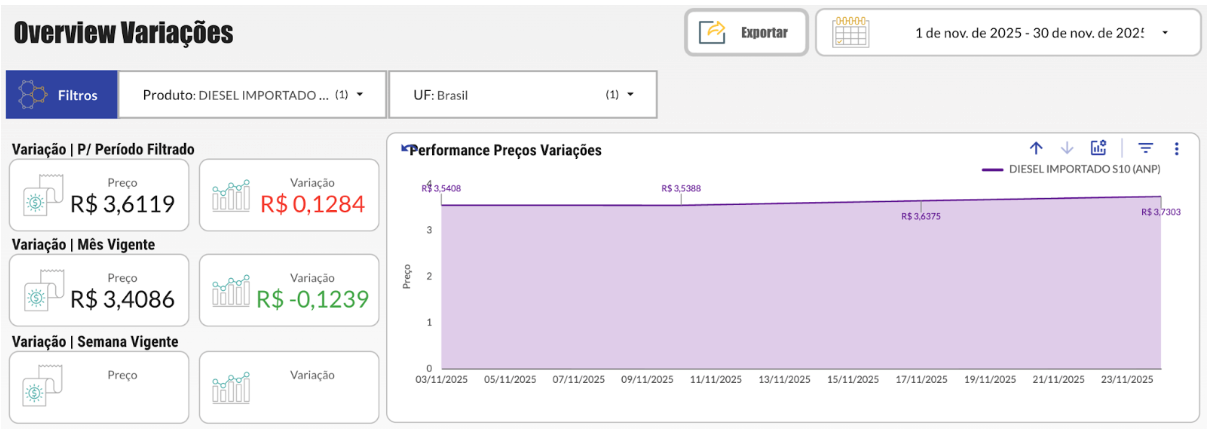Image resolution: width=1215 pixels, height=439 pixels.
Task: Click the R$ 3,6375 data point label
Action: click(920, 216)
